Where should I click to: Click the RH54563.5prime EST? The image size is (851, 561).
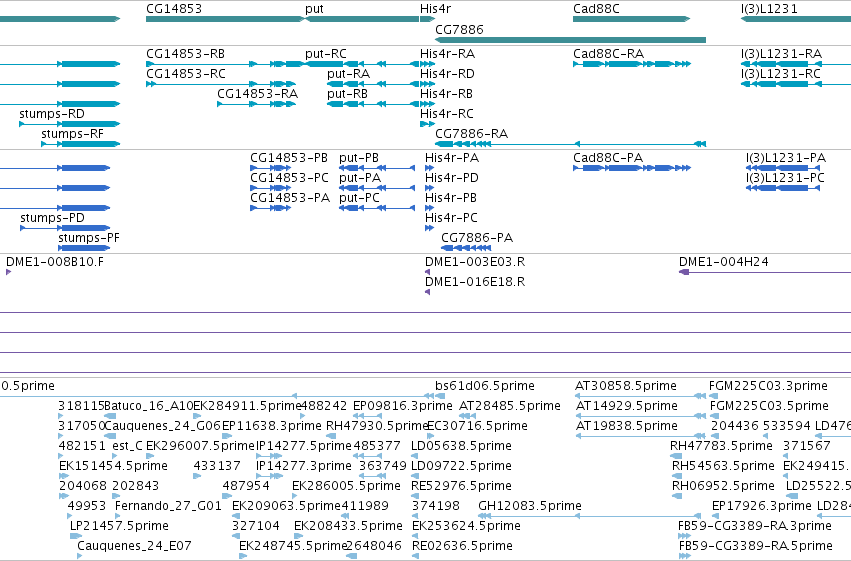click(678, 476)
